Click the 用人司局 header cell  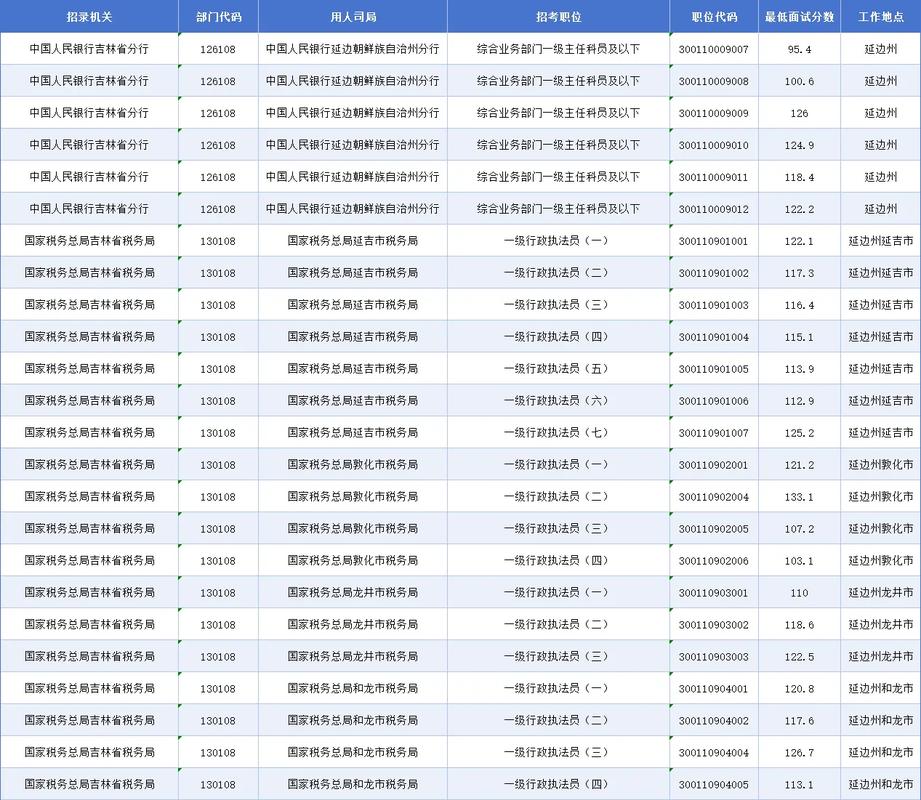click(x=352, y=17)
